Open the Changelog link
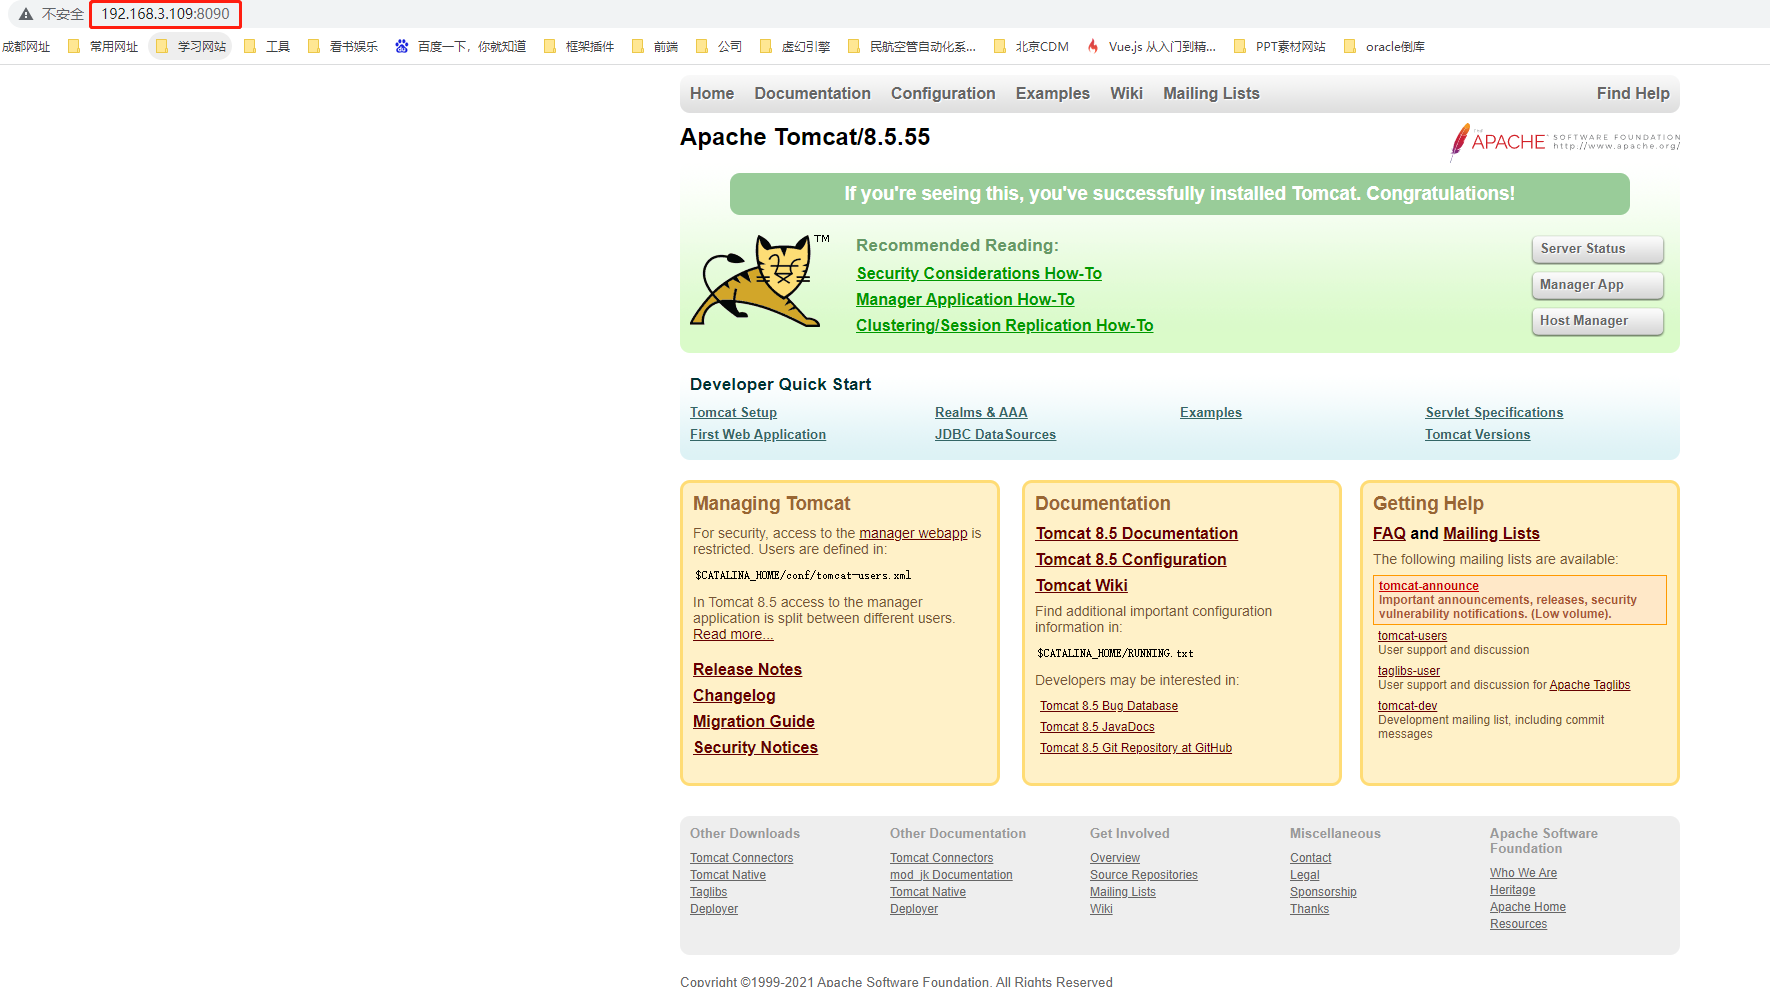Viewport: 1770px width, 987px height. pos(734,695)
